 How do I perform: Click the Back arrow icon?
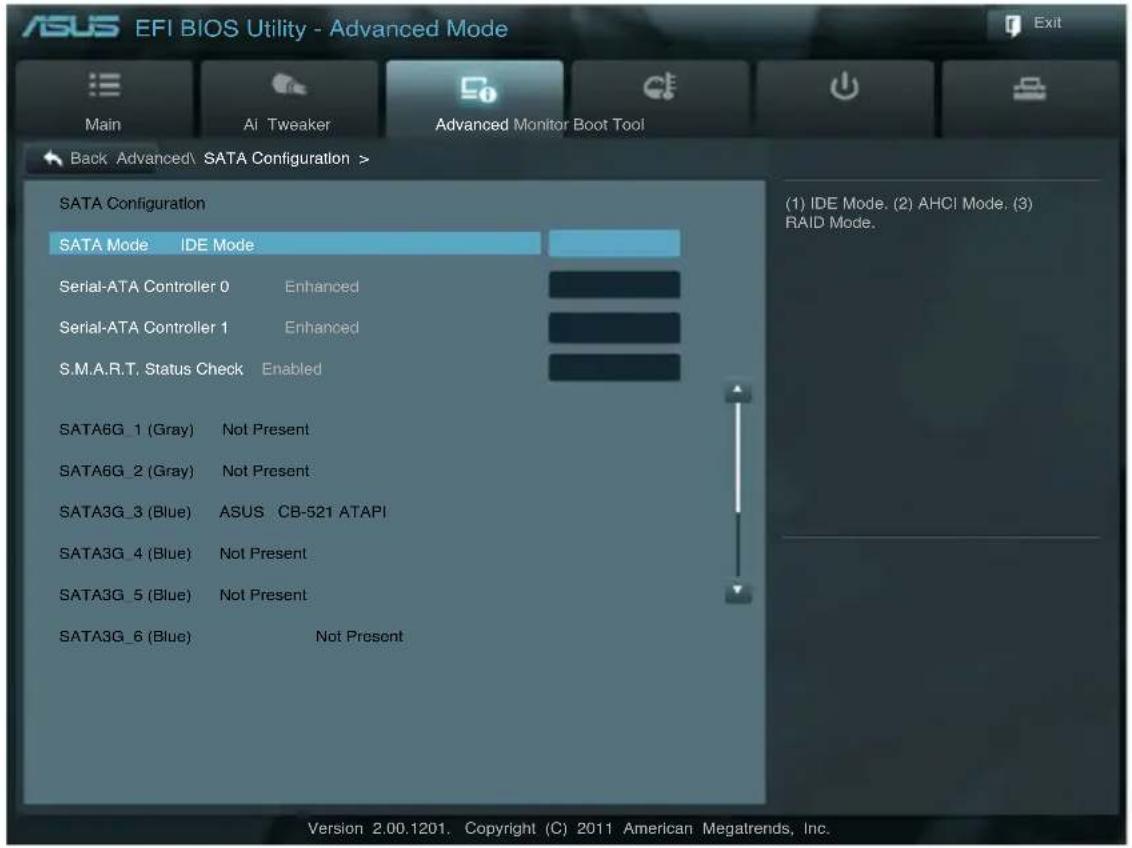(x=52, y=158)
